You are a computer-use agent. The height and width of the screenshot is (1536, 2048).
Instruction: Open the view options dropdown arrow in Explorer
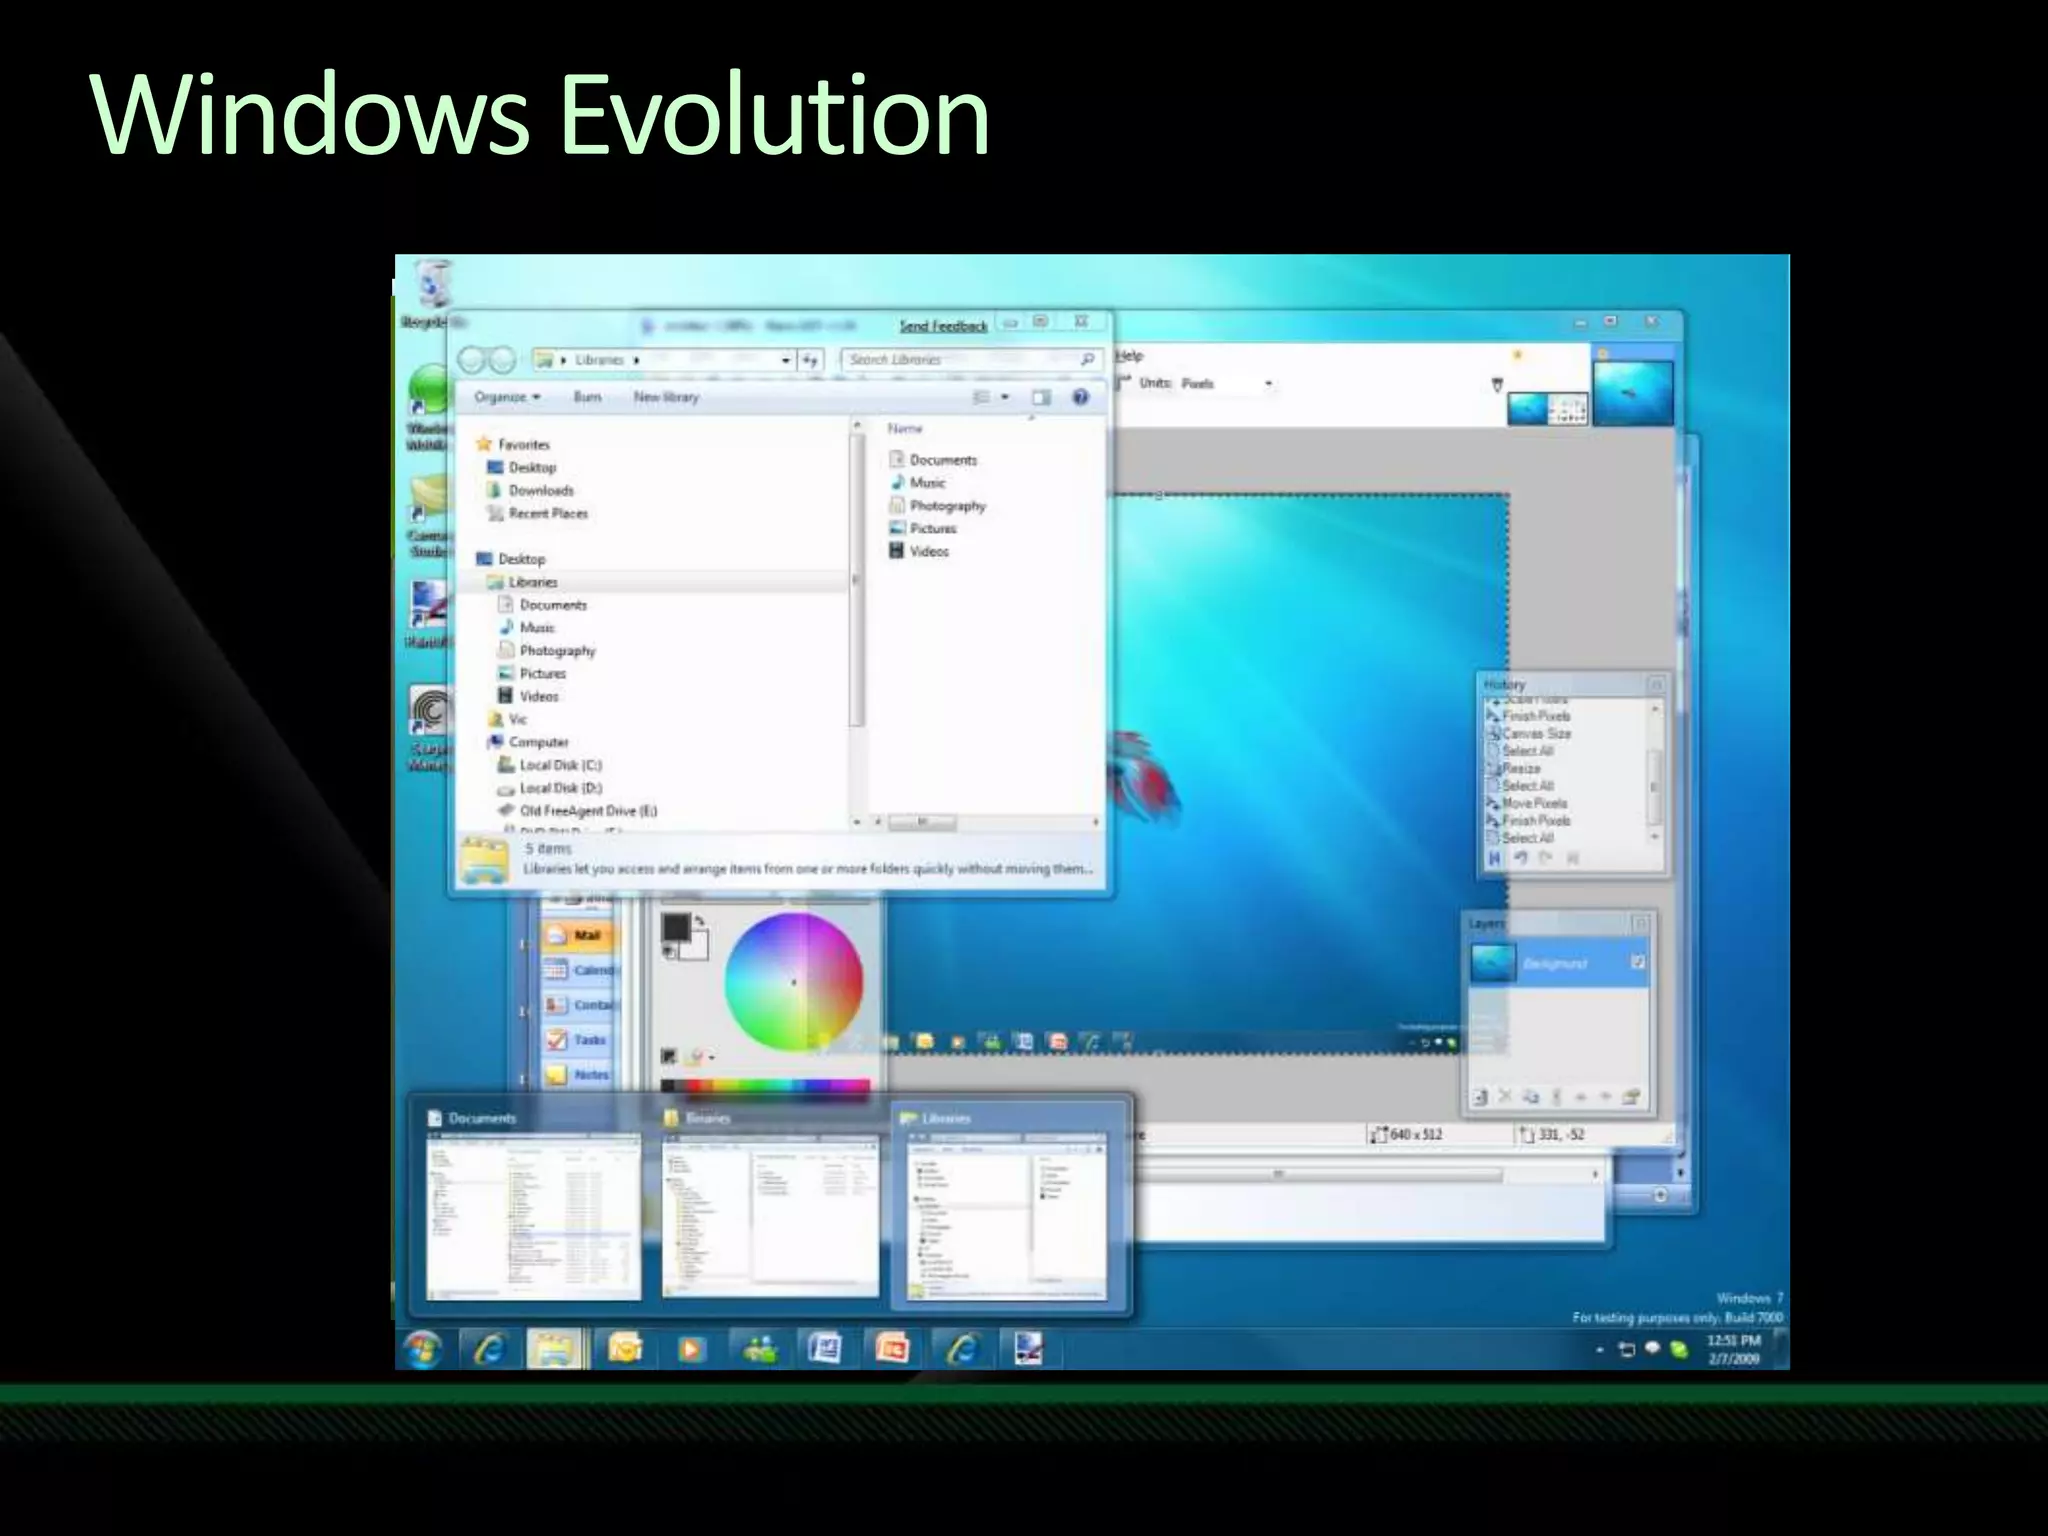coord(1005,397)
